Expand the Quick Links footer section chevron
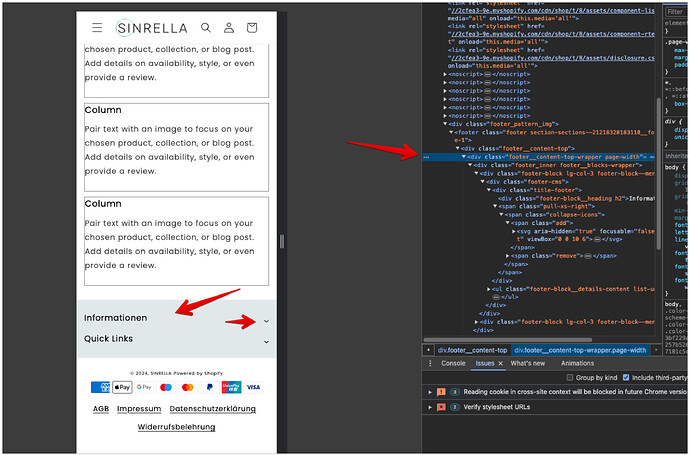This screenshot has height=455, width=690. click(x=266, y=342)
